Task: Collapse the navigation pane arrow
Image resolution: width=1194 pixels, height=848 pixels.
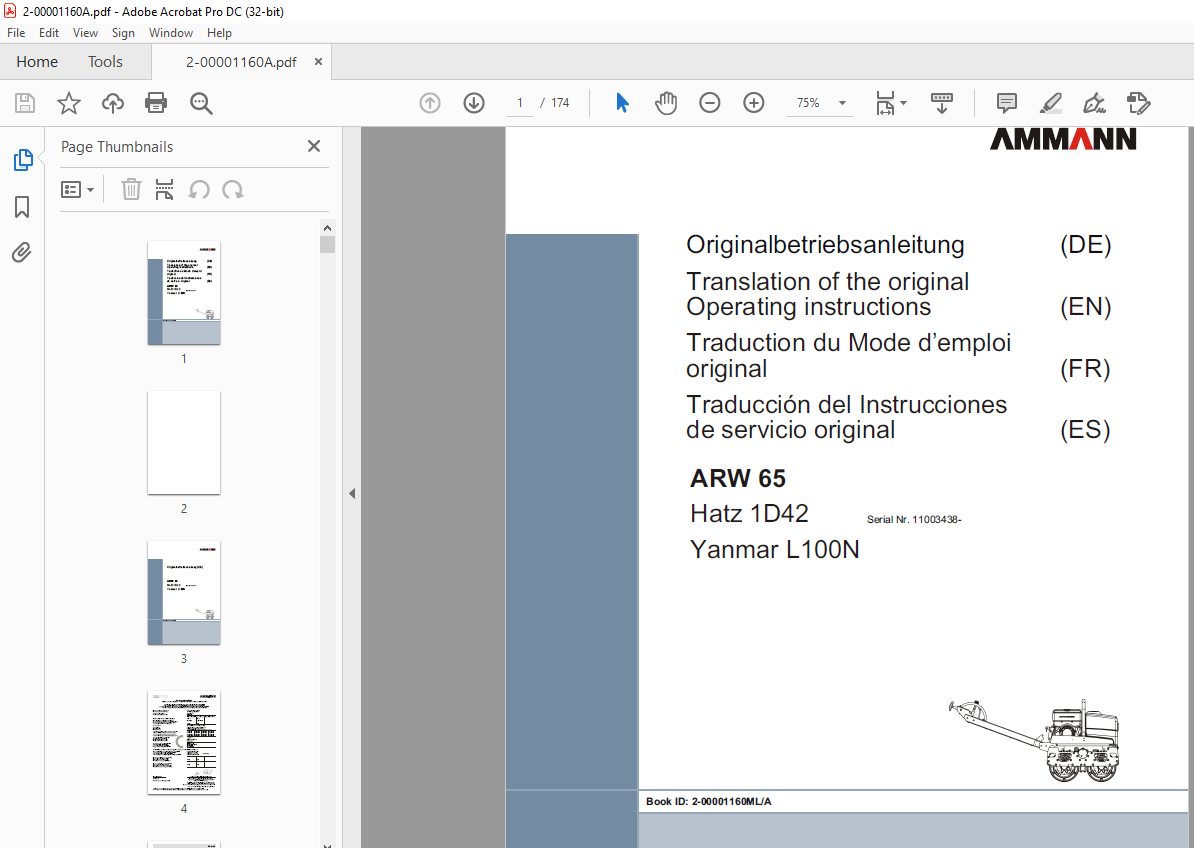Action: pyautogui.click(x=352, y=493)
